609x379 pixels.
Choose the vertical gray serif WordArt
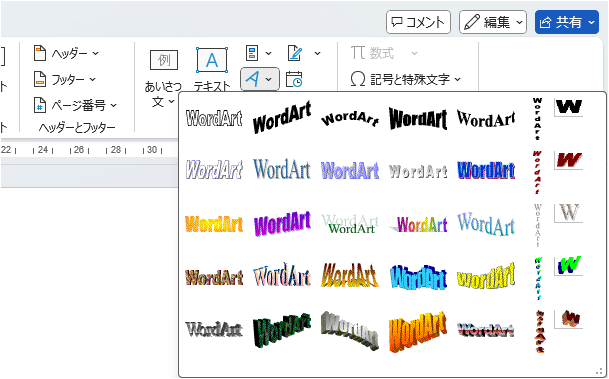538,225
